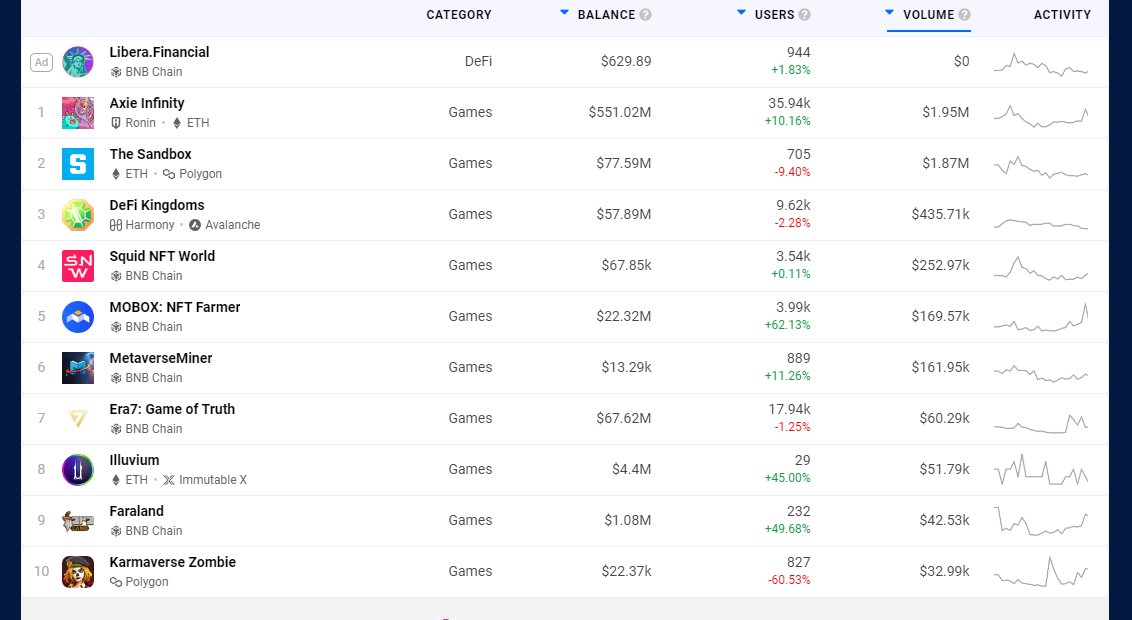Viewport: 1132px width, 620px height.
Task: Click MetaverseMiner logo icon
Action: 78,368
